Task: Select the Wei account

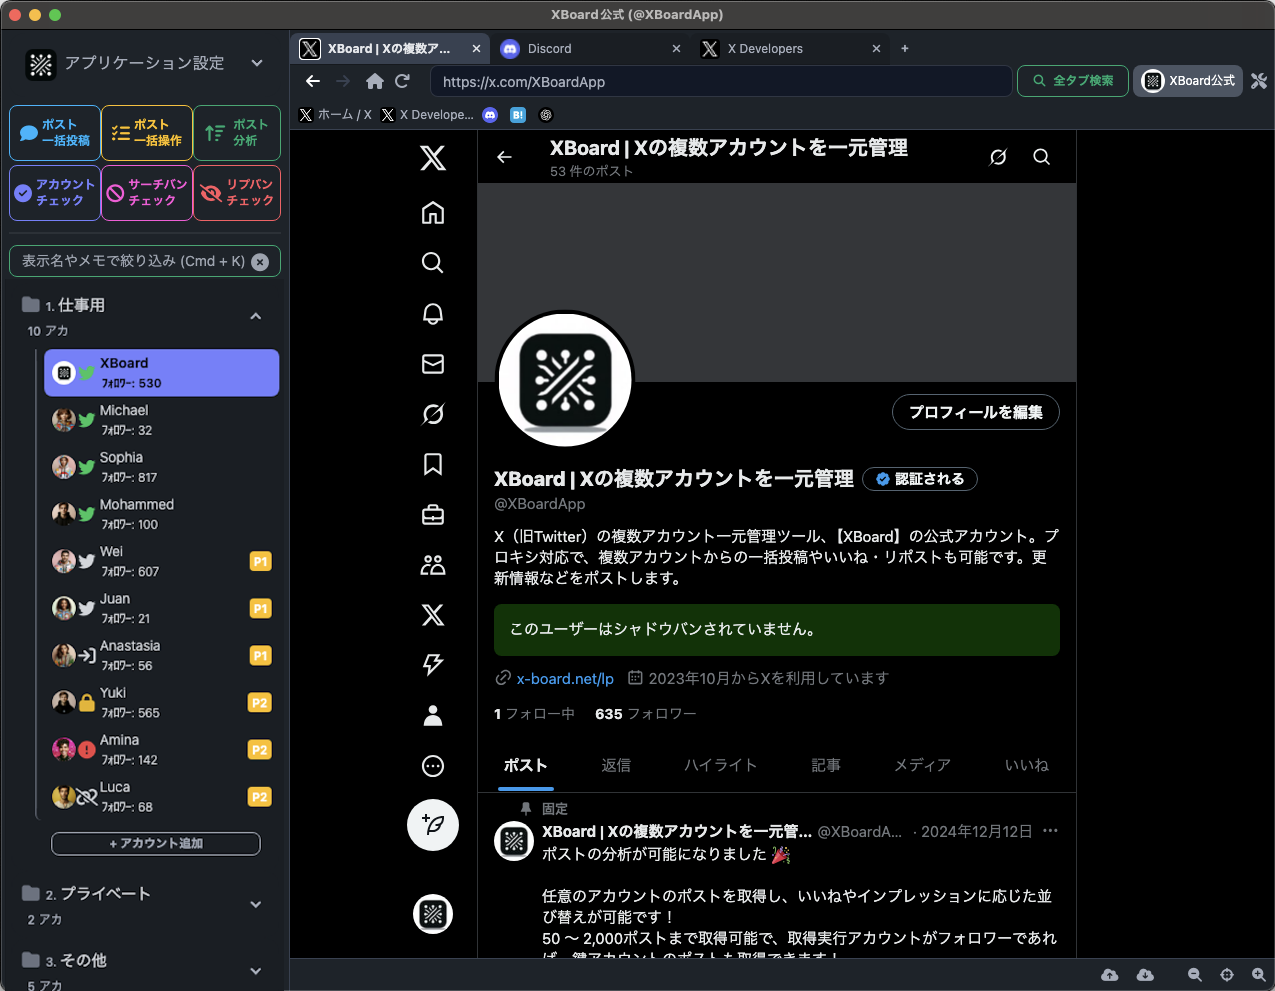Action: [162, 561]
